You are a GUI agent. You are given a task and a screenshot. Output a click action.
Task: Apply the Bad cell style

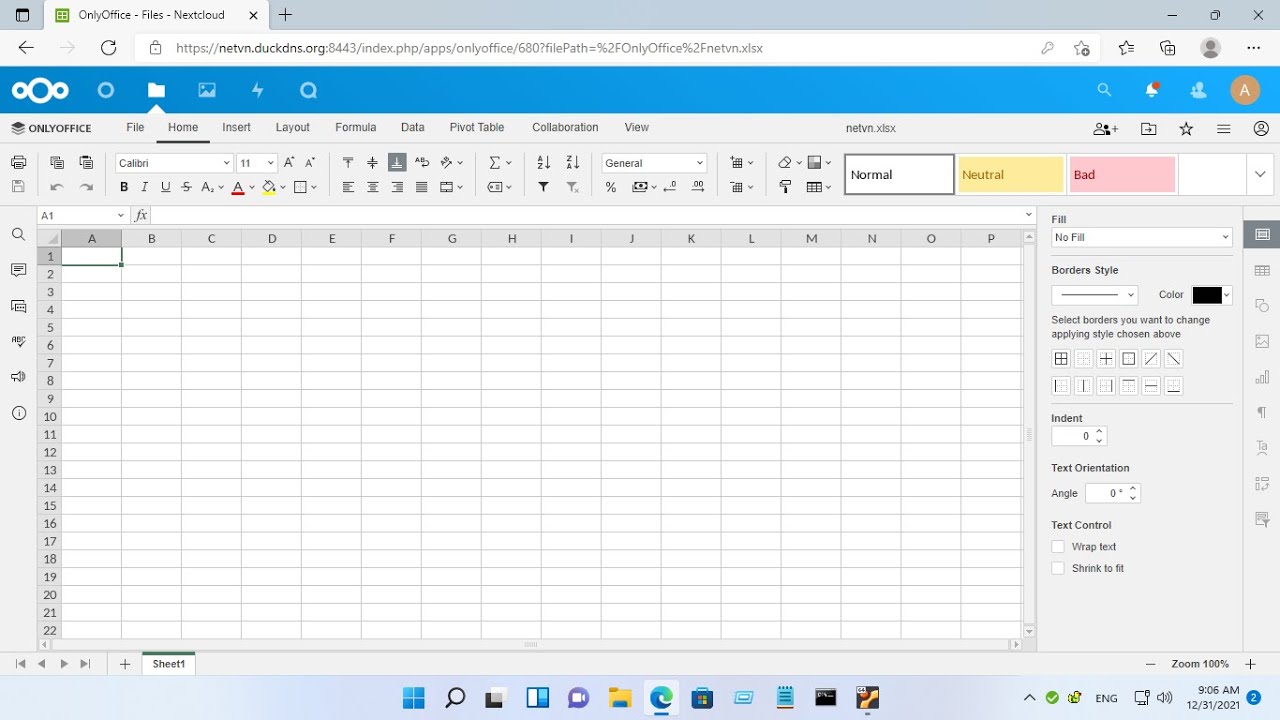pyautogui.click(x=1122, y=174)
